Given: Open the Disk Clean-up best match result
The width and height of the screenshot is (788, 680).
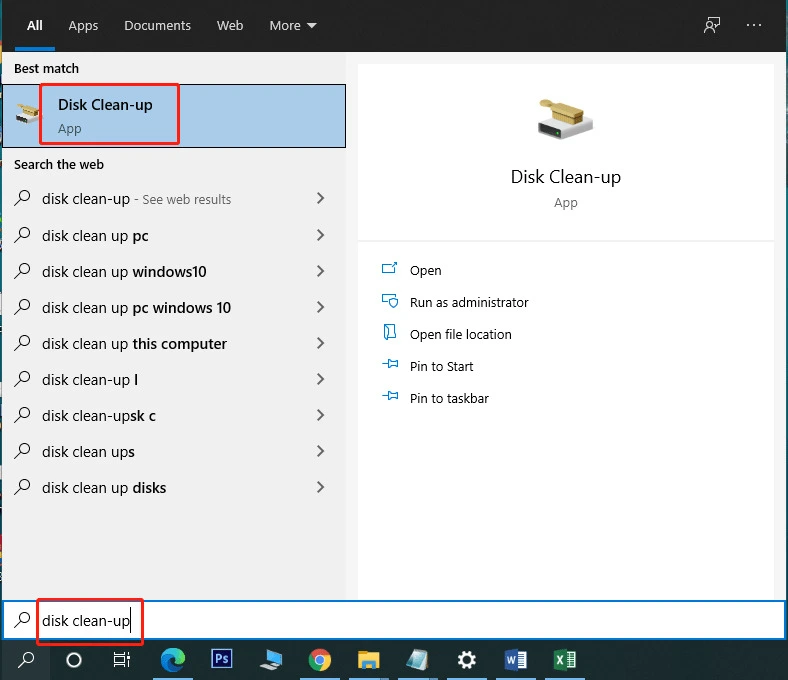Looking at the screenshot, I should click(174, 116).
